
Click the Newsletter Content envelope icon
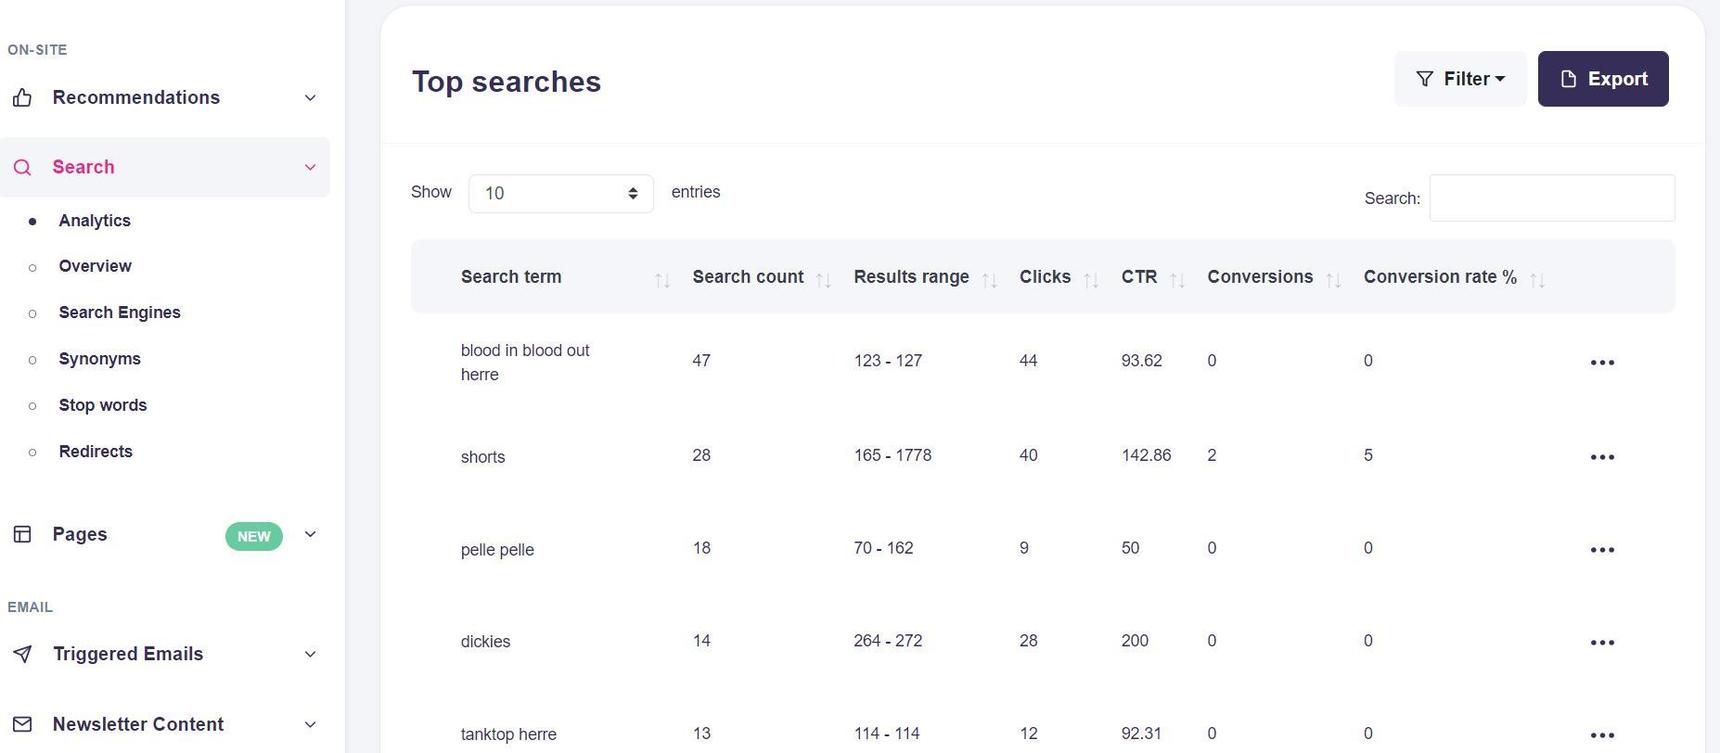(22, 724)
